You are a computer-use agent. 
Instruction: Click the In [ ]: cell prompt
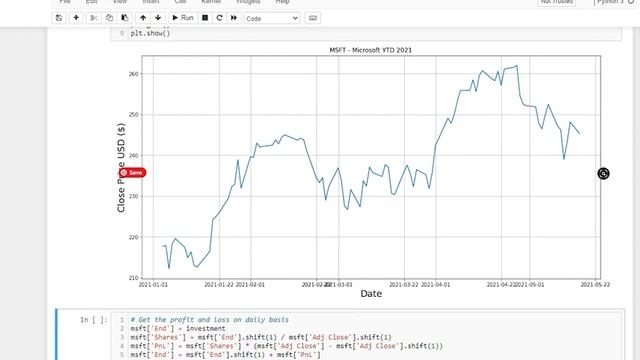click(94, 320)
